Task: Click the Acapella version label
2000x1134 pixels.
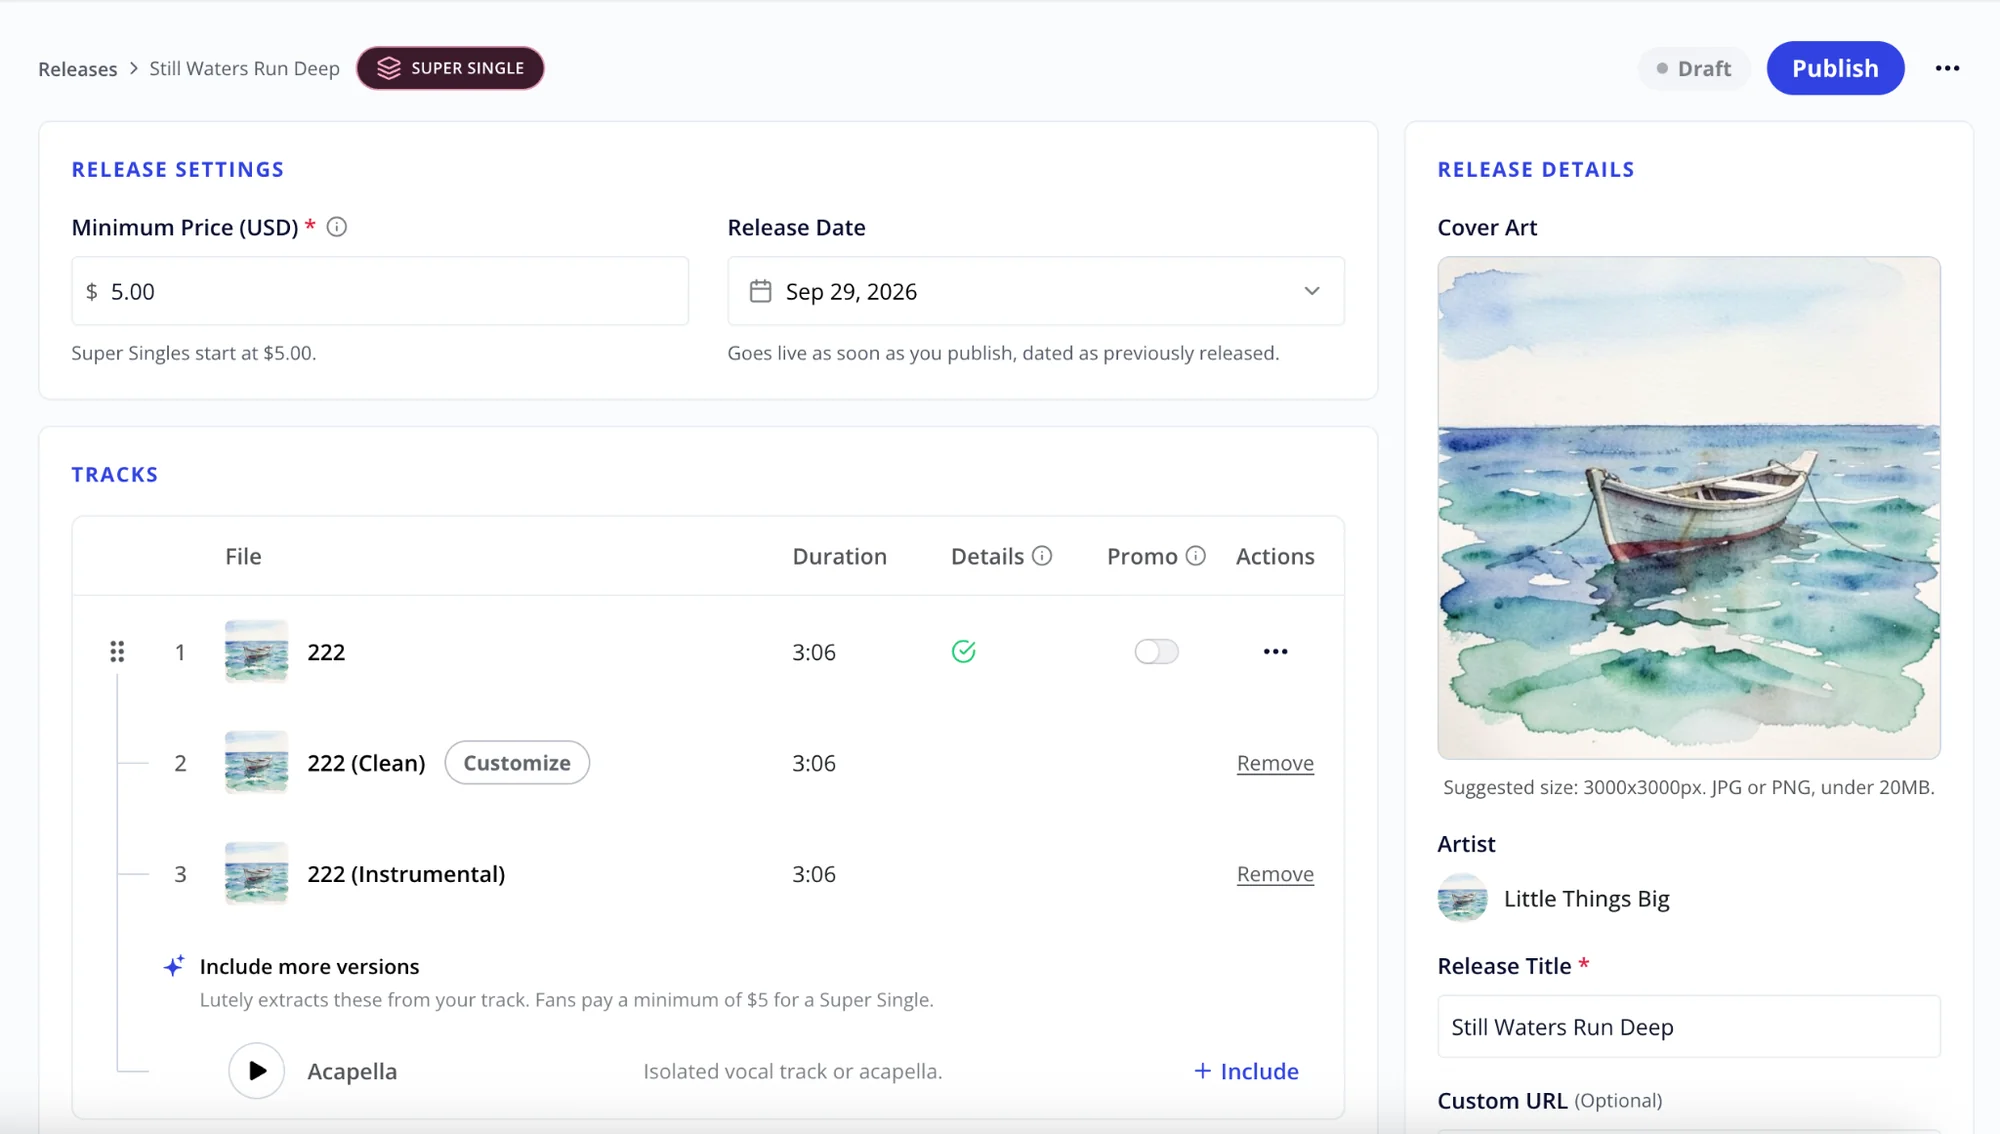Action: point(352,1071)
